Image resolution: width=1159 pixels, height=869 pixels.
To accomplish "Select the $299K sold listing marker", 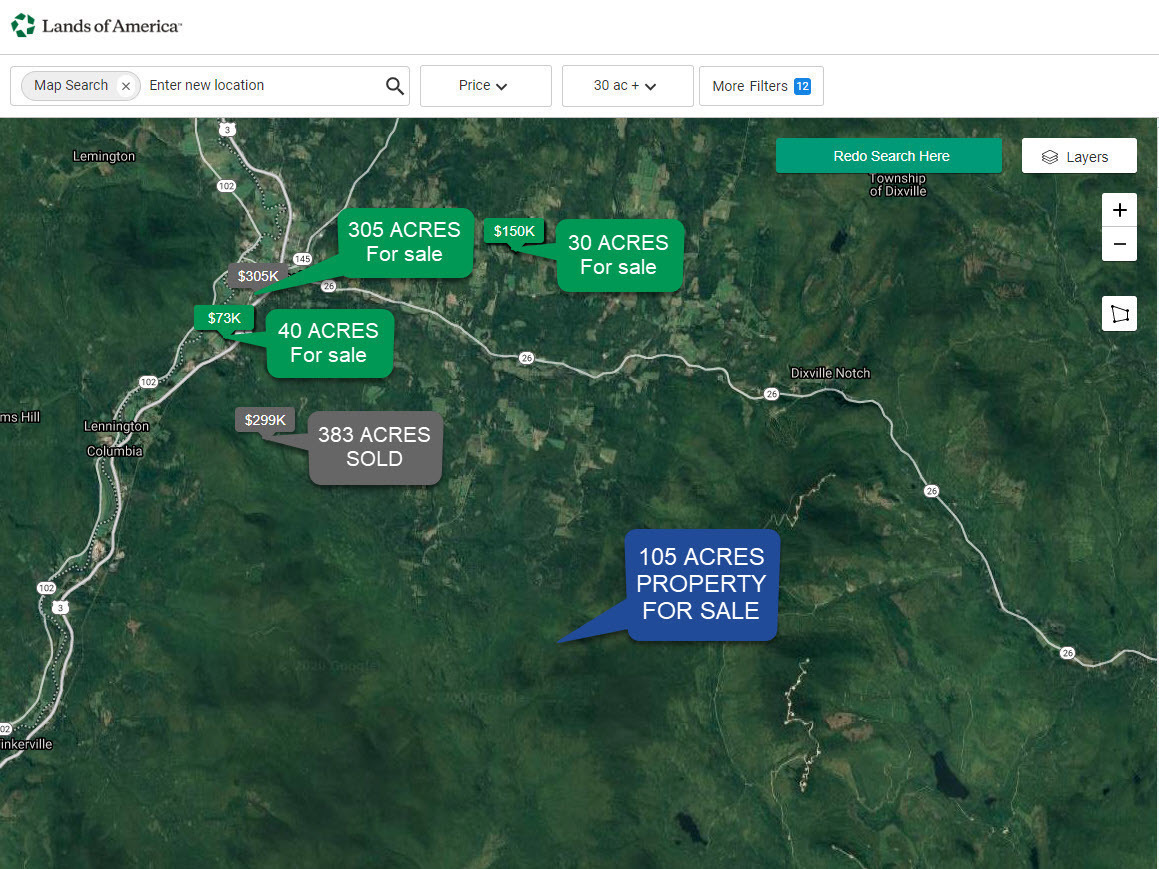I will 265,420.
